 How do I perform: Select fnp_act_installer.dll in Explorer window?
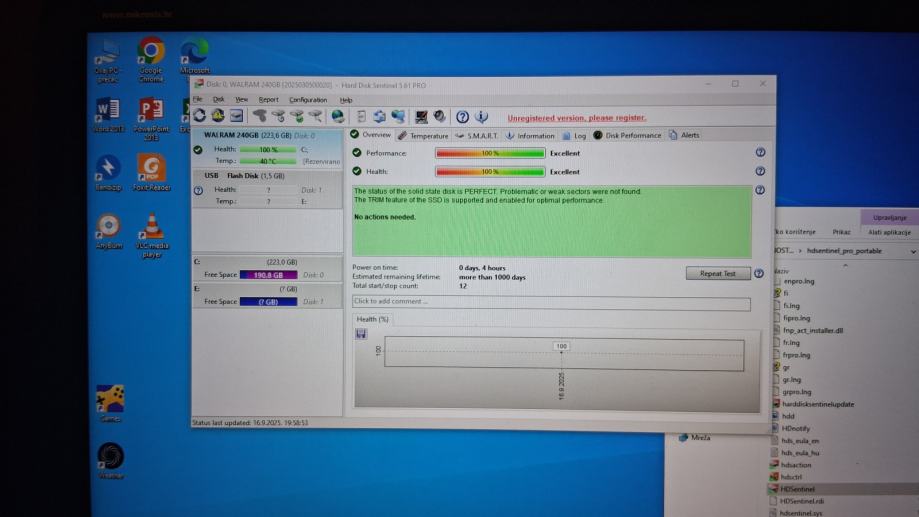click(812, 330)
